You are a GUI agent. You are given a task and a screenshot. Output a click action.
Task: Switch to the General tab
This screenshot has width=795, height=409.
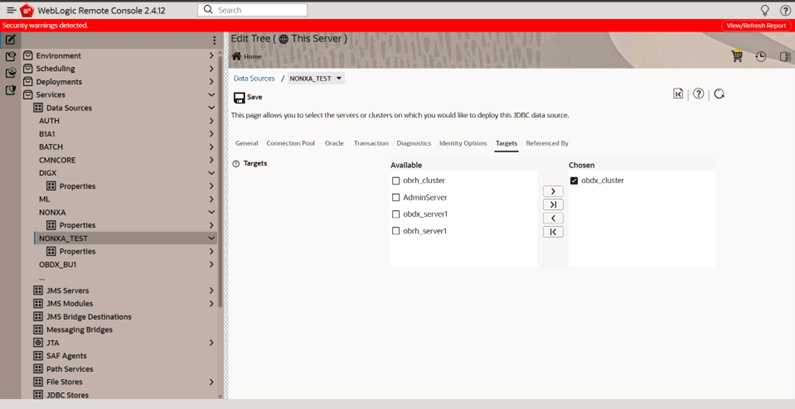[247, 143]
